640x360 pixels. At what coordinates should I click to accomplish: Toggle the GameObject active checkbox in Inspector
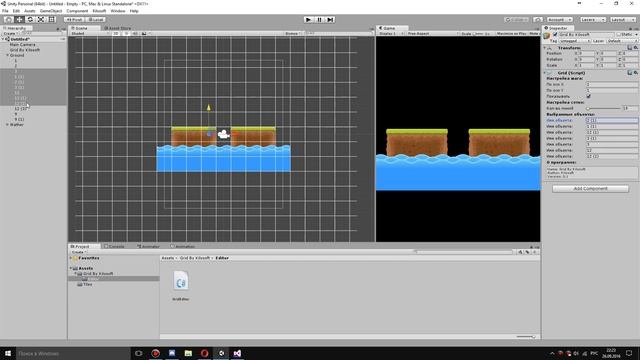(555, 35)
